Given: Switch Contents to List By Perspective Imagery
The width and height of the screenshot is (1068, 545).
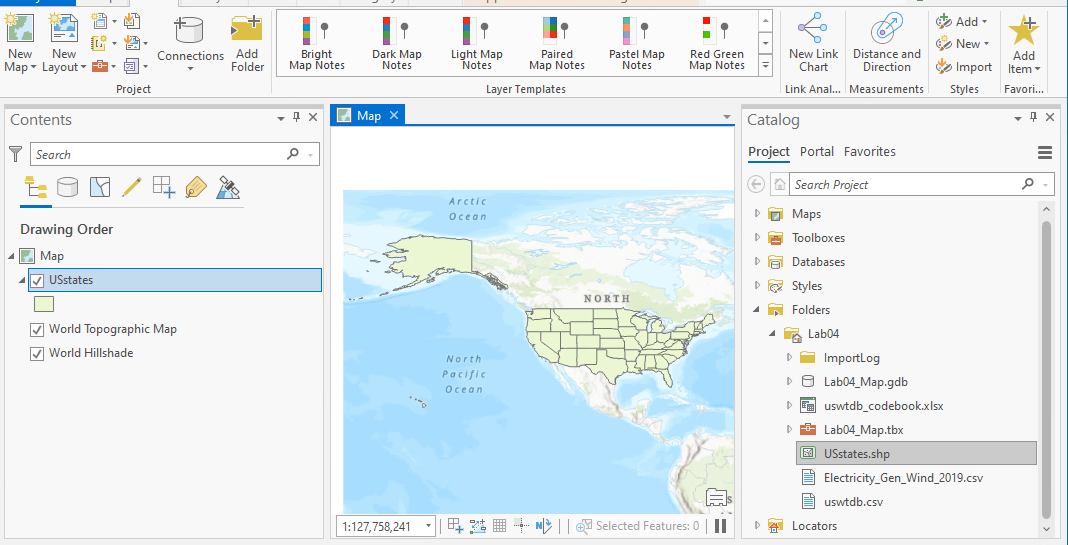Looking at the screenshot, I should click(227, 187).
